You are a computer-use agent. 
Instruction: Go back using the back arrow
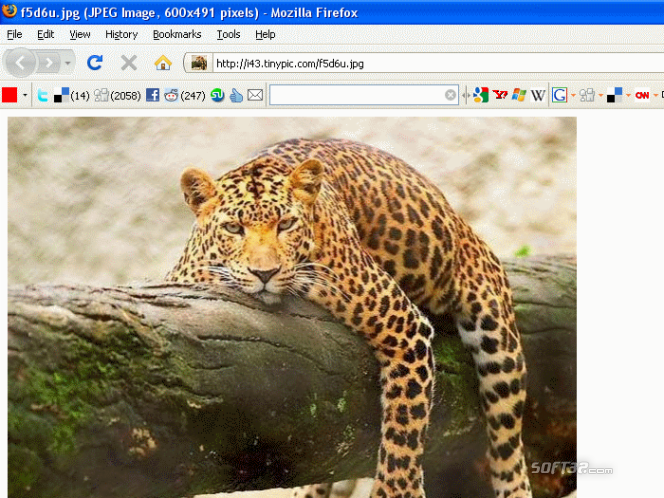(20, 63)
